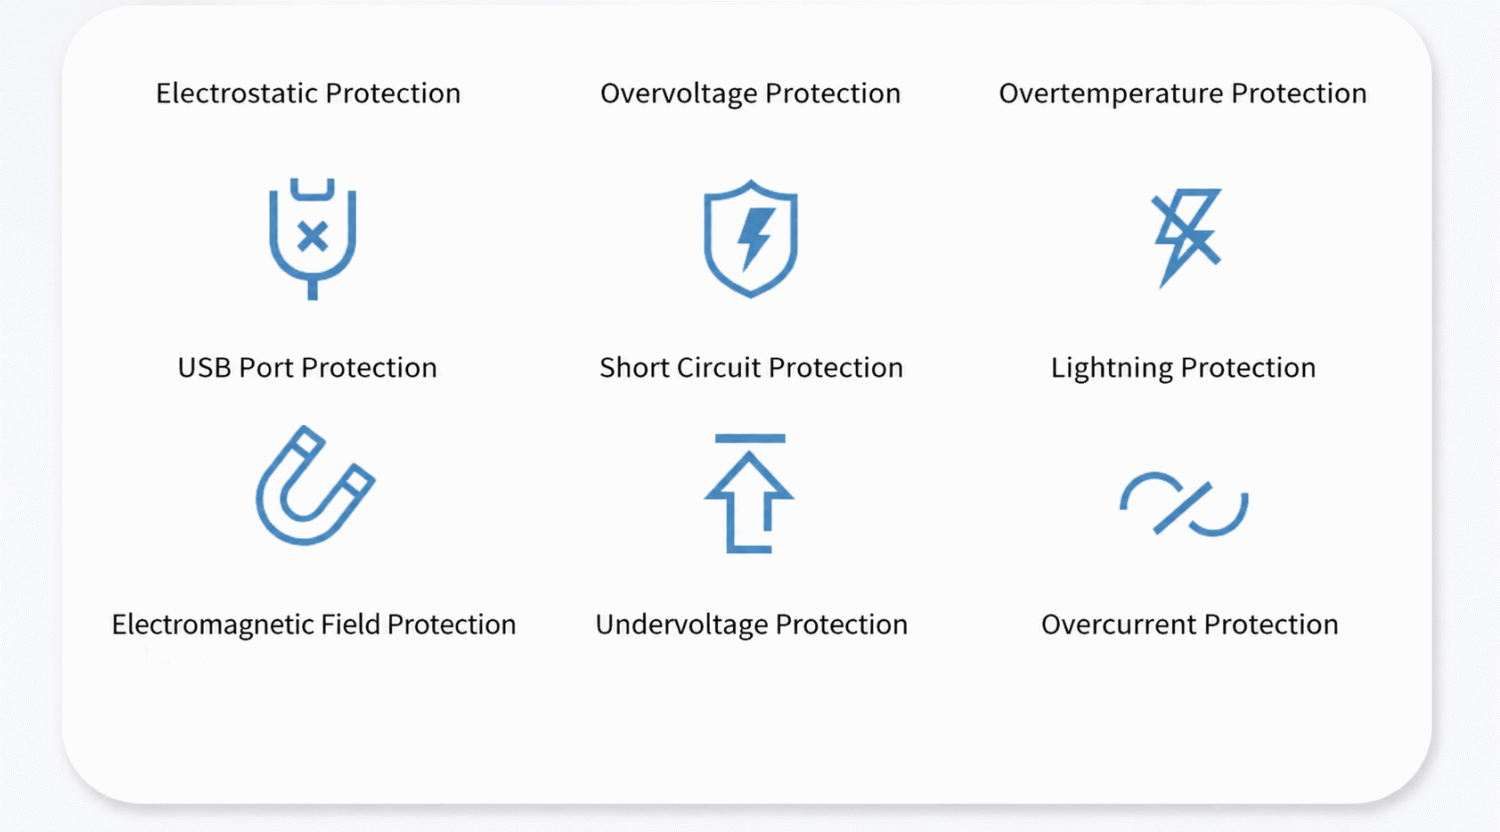1500x832 pixels.
Task: Select Short Circuit Protection text
Action: 751,368
